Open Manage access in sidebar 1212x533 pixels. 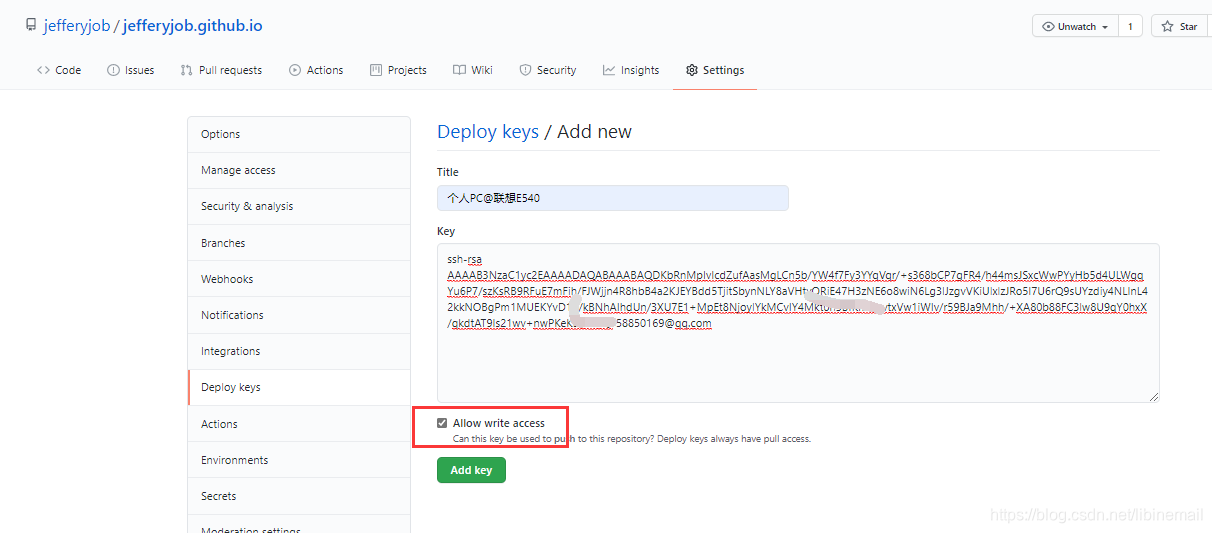point(299,170)
